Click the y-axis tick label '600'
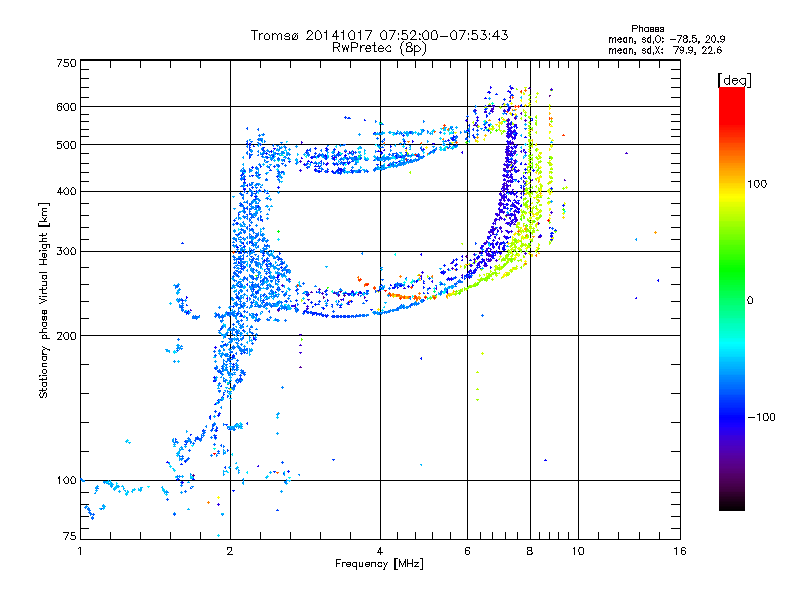The width and height of the screenshot is (800, 600). tap(67, 107)
